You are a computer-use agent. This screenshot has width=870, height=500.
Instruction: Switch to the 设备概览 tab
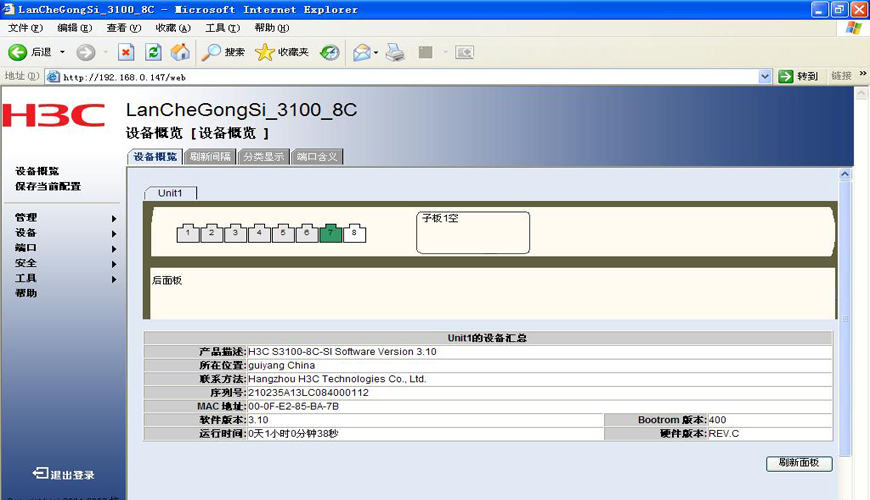155,157
